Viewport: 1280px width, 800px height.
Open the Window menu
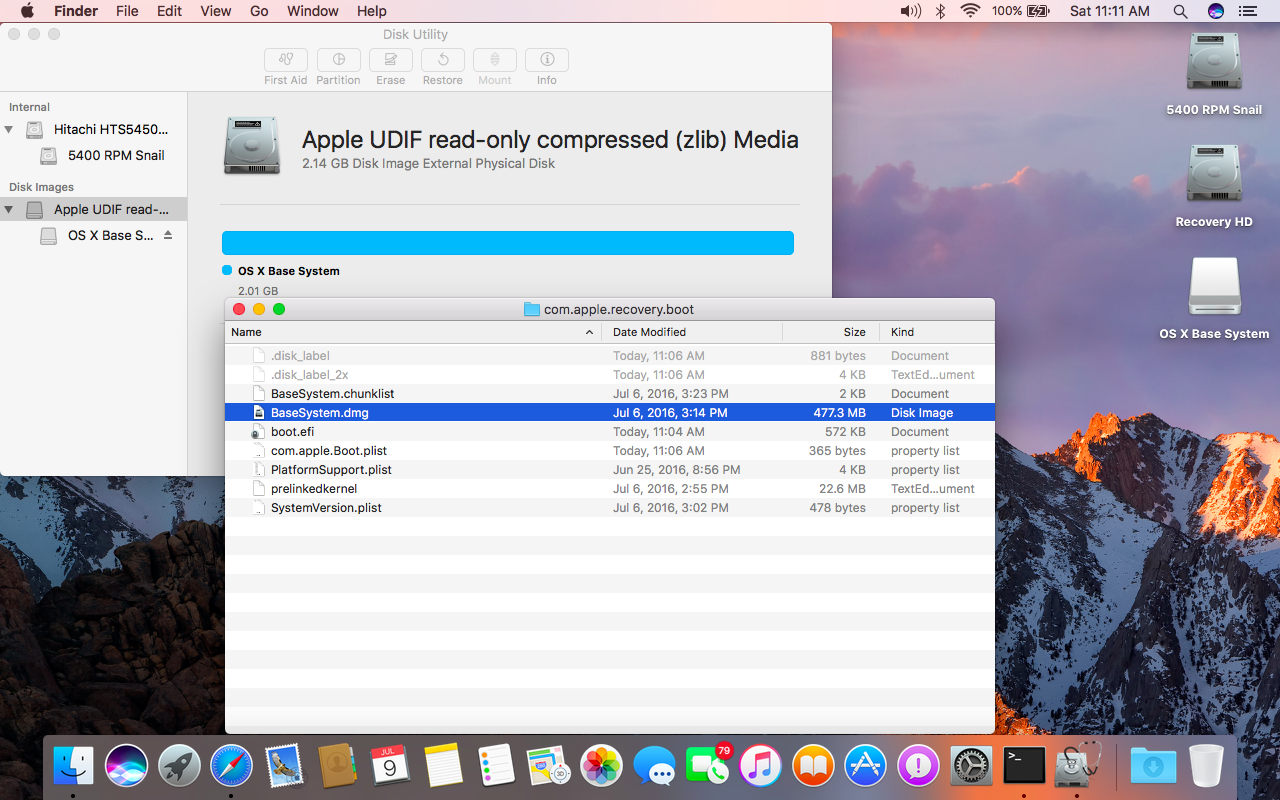pyautogui.click(x=313, y=11)
